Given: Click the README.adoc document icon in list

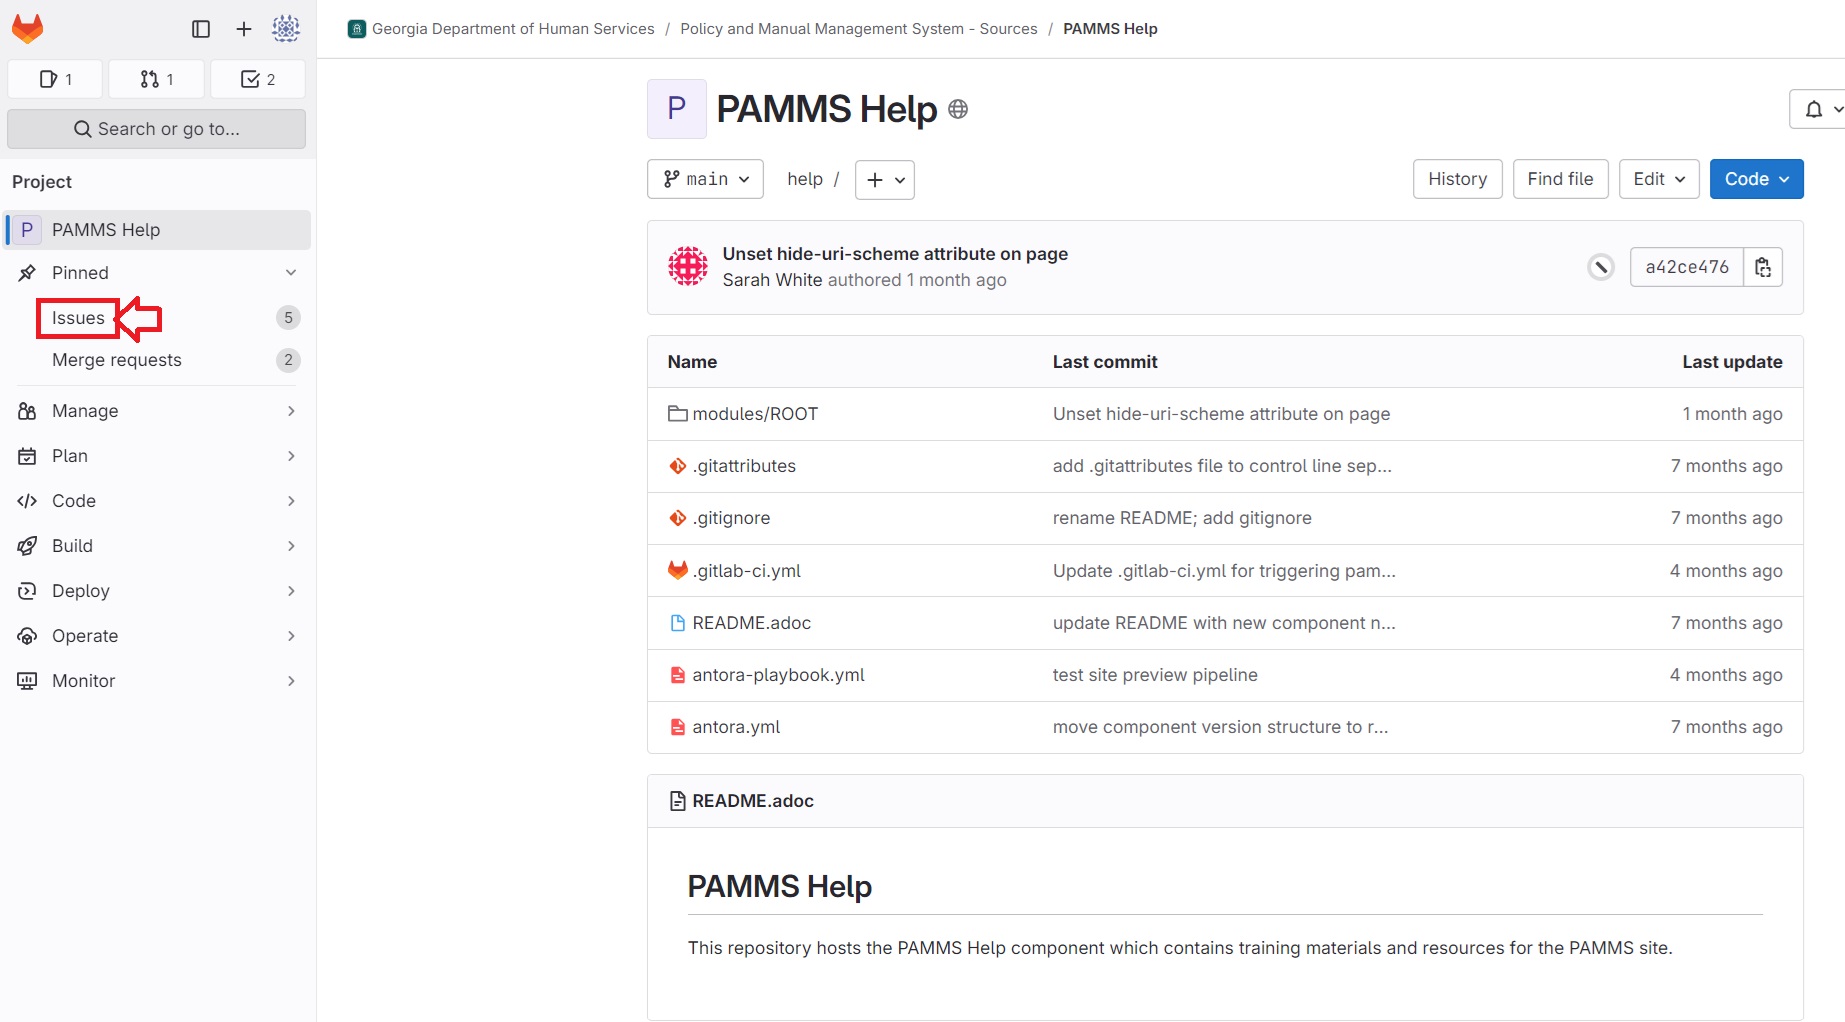Looking at the screenshot, I should point(678,623).
